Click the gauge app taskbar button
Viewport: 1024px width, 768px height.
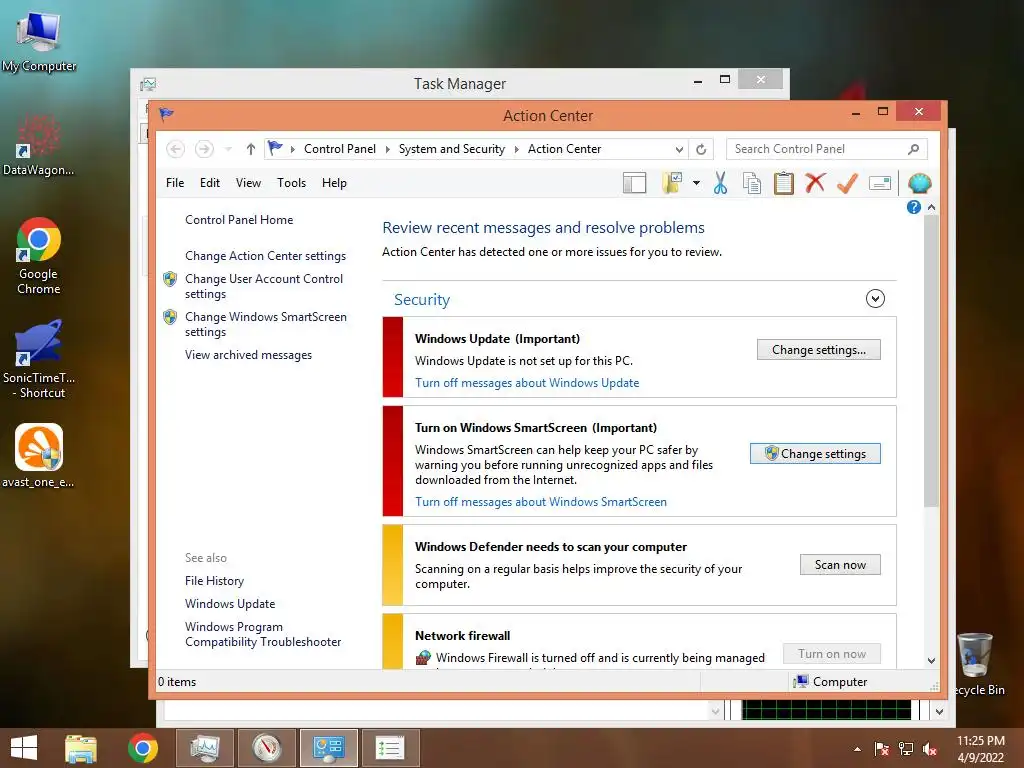[x=266, y=748]
